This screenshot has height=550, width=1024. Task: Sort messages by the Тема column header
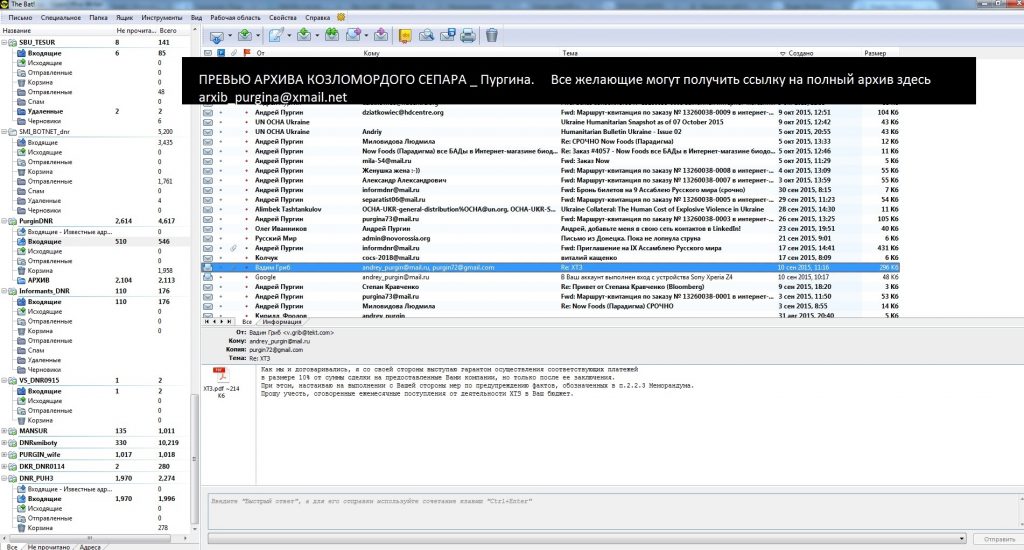coord(570,52)
